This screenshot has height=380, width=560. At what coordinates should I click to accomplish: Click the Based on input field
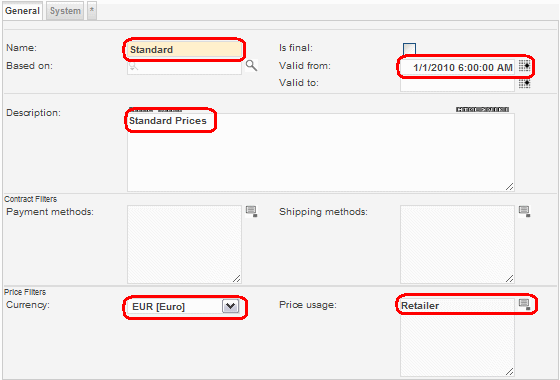[184, 67]
